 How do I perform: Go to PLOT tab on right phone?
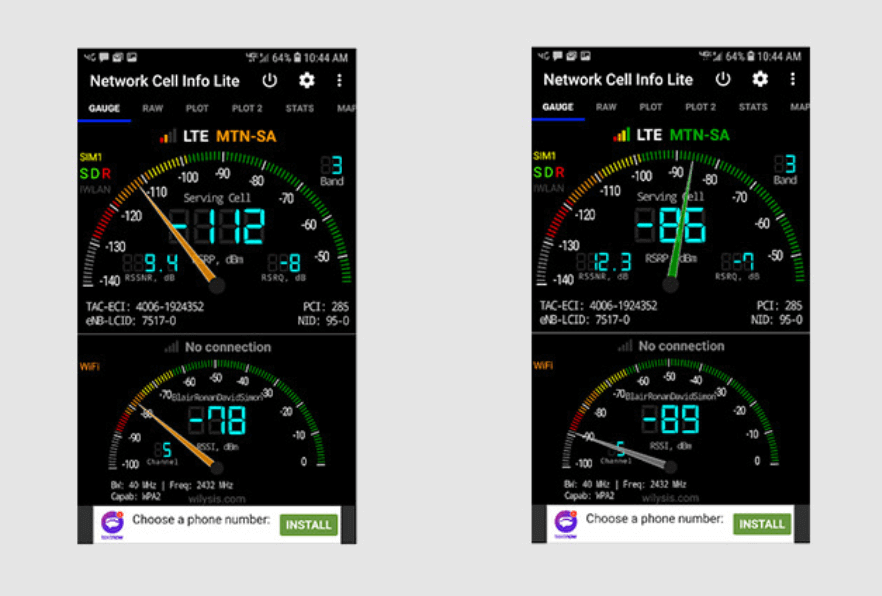651,107
